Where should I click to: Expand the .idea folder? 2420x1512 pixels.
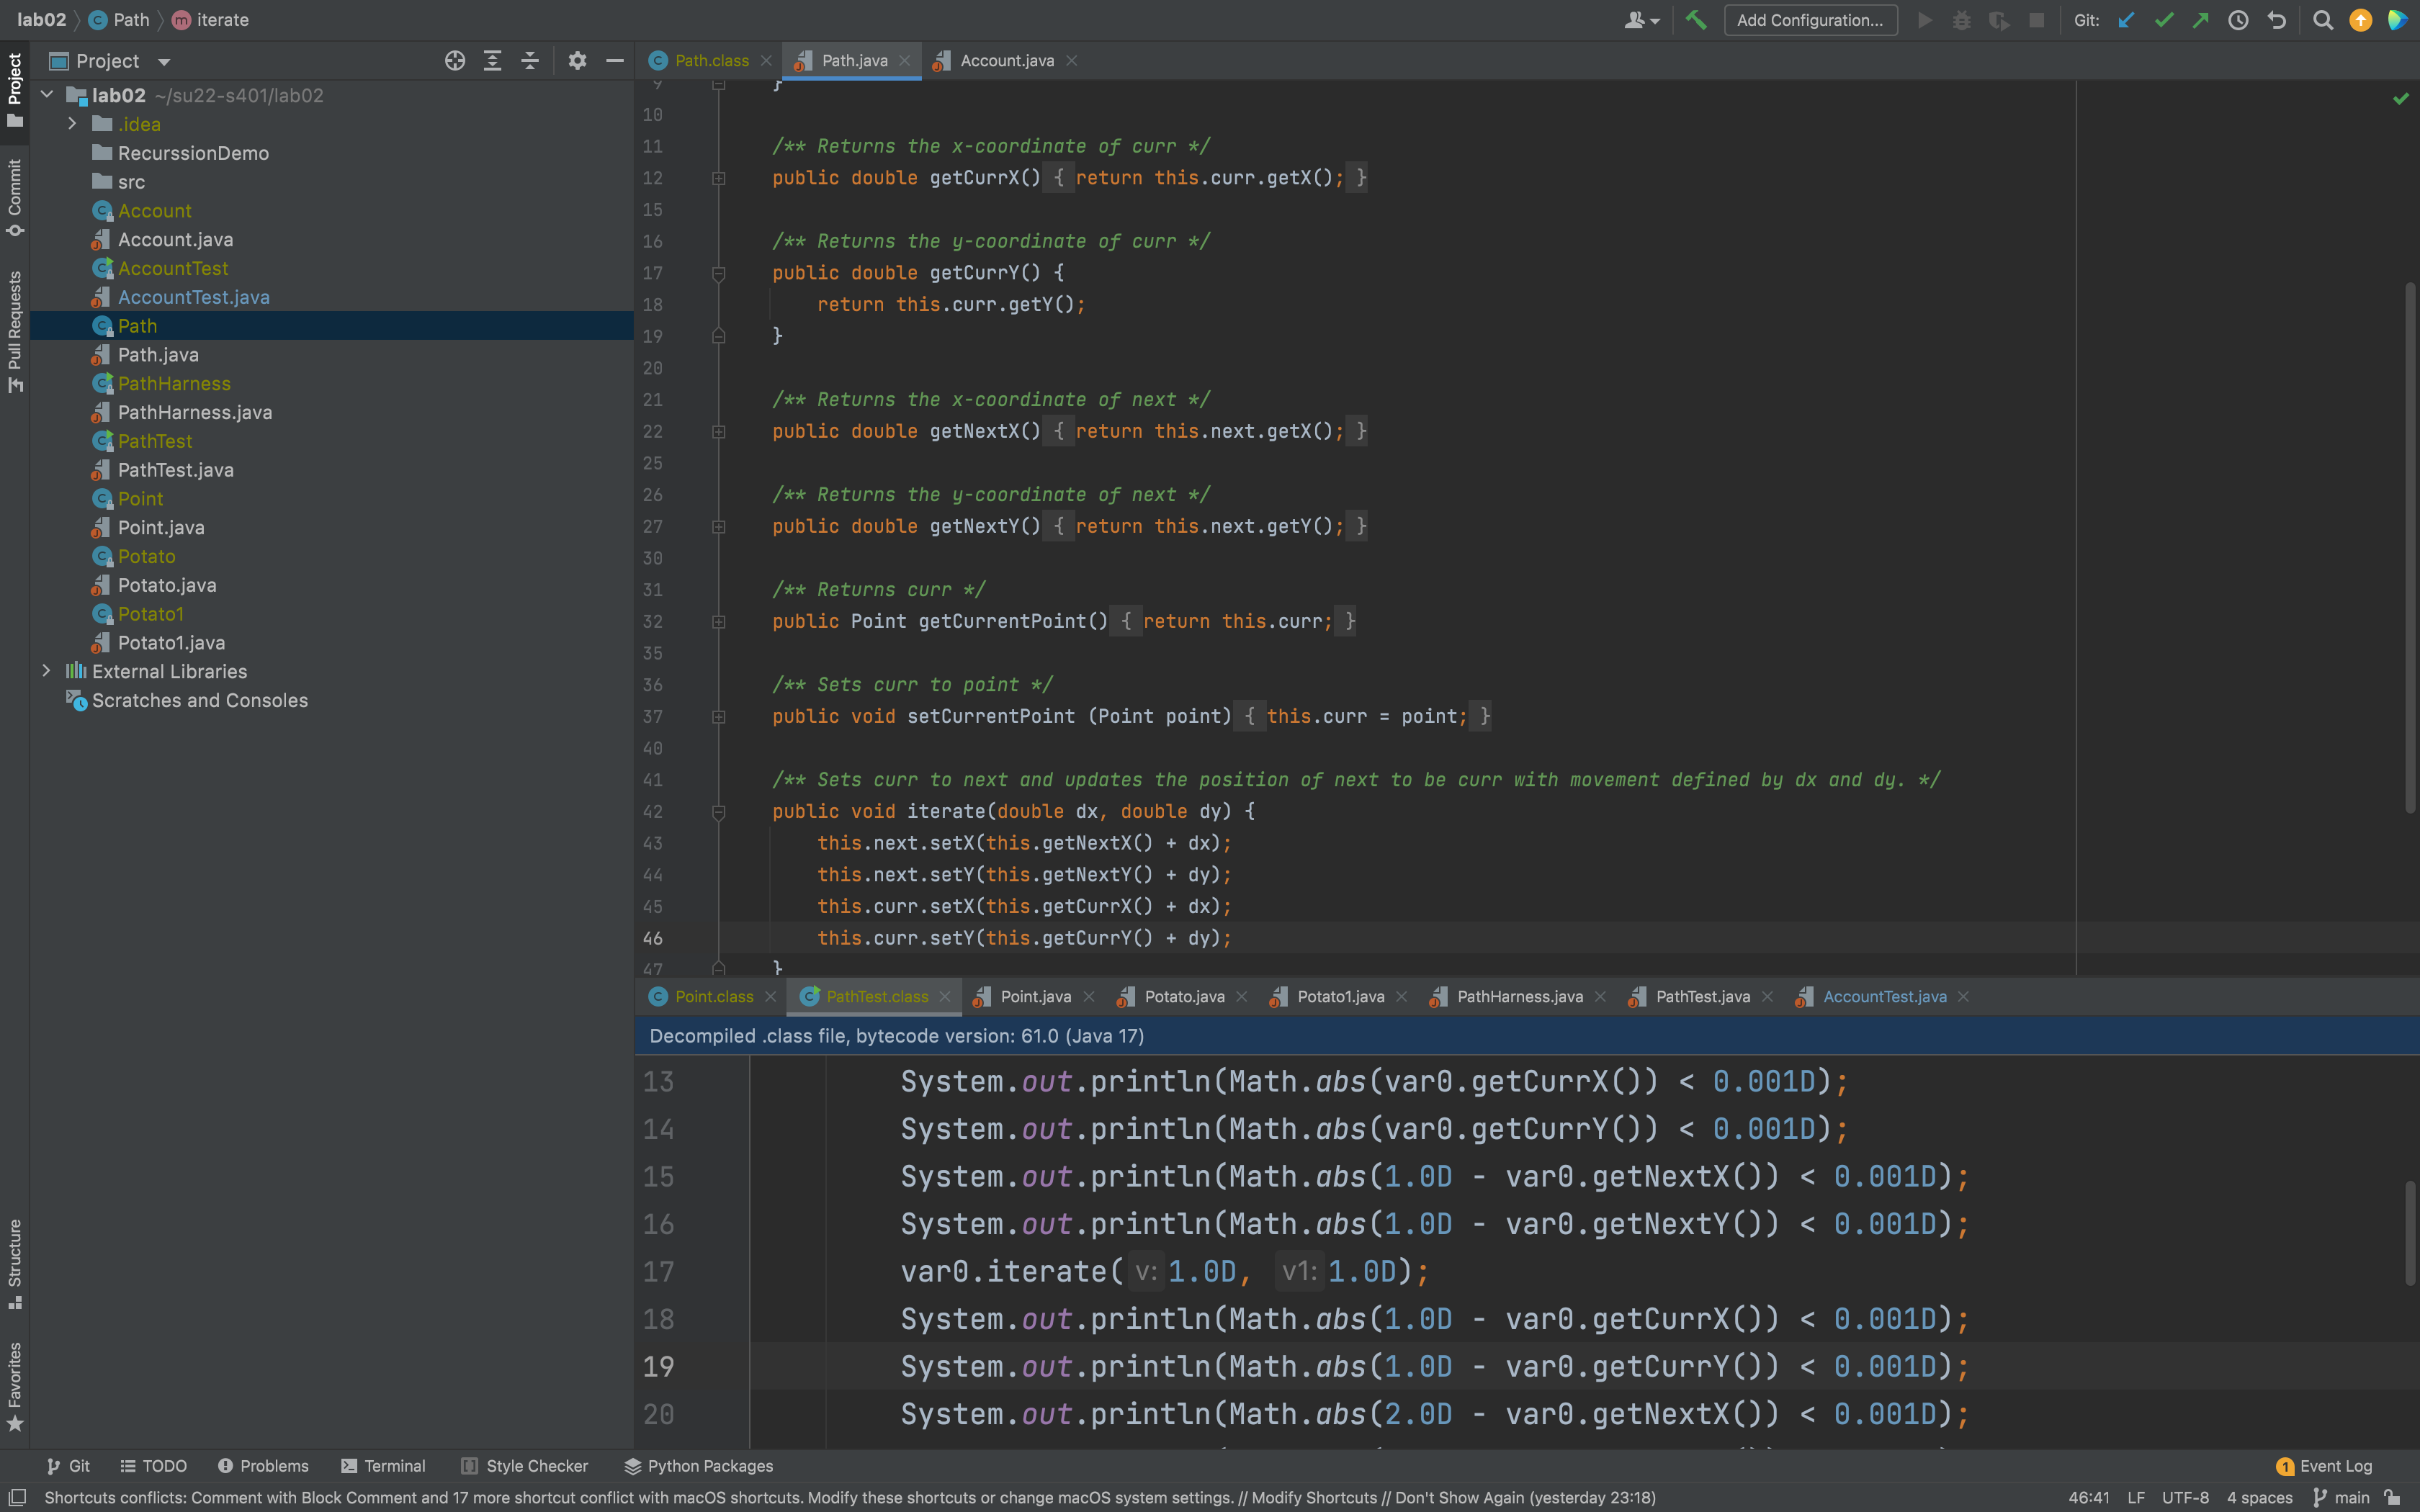[72, 124]
